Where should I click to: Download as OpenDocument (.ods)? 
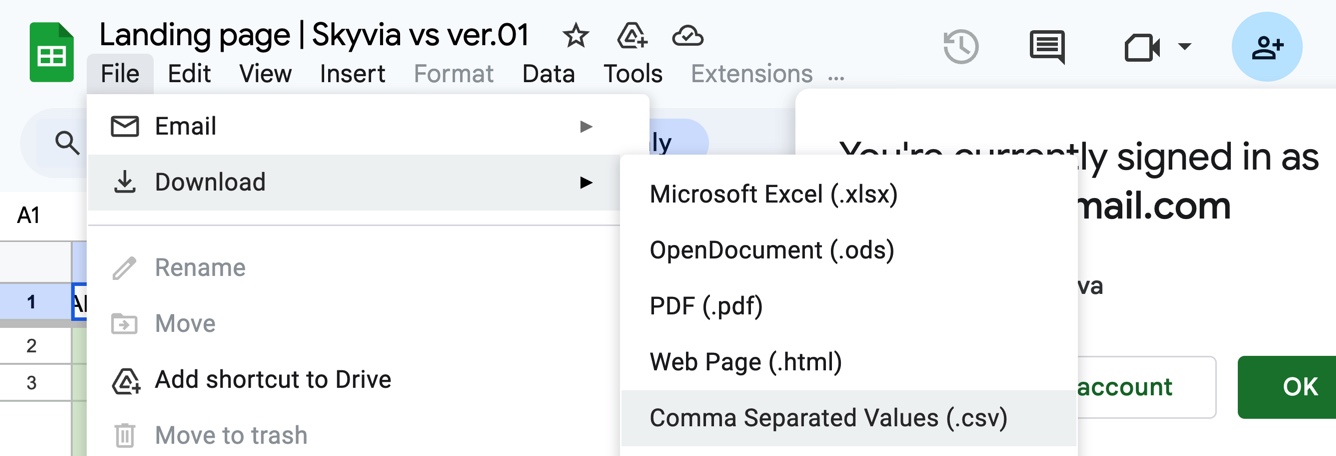(x=849, y=250)
